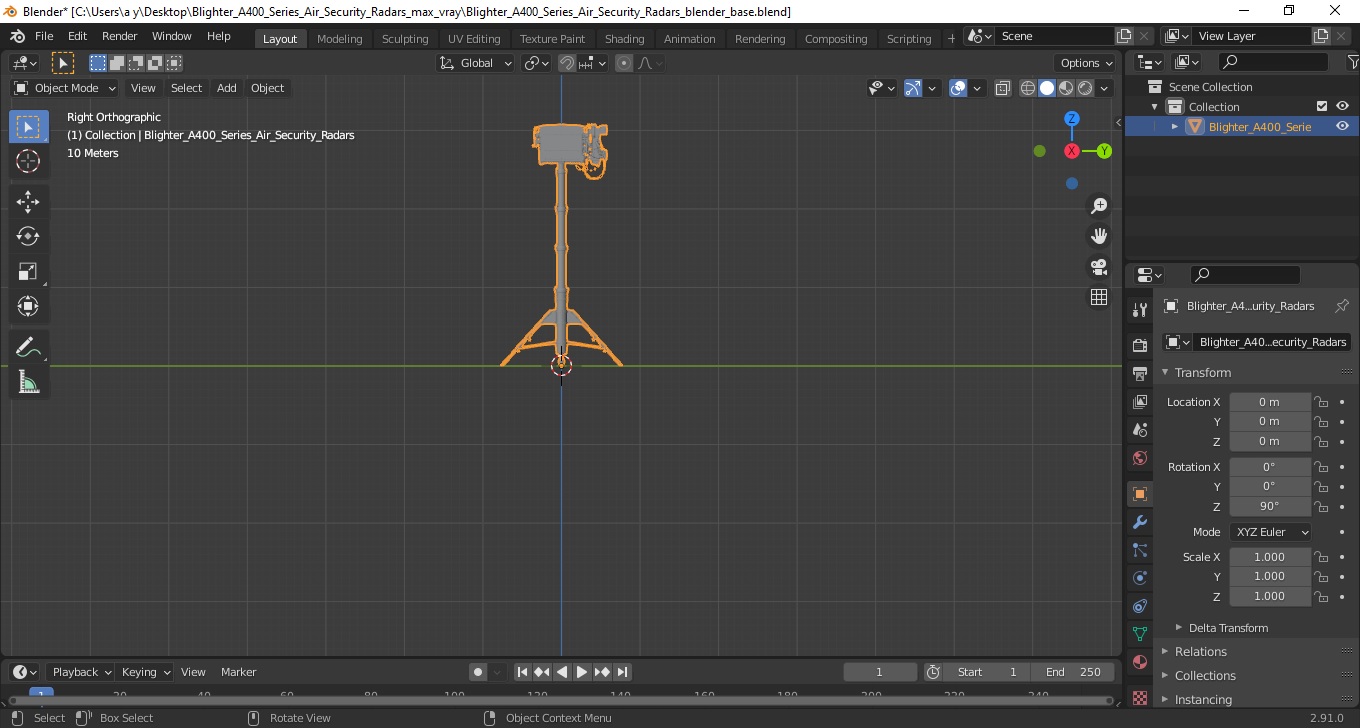Viewport: 1360px width, 728px height.
Task: Click the zoom viewport magnifier icon
Action: [1099, 206]
